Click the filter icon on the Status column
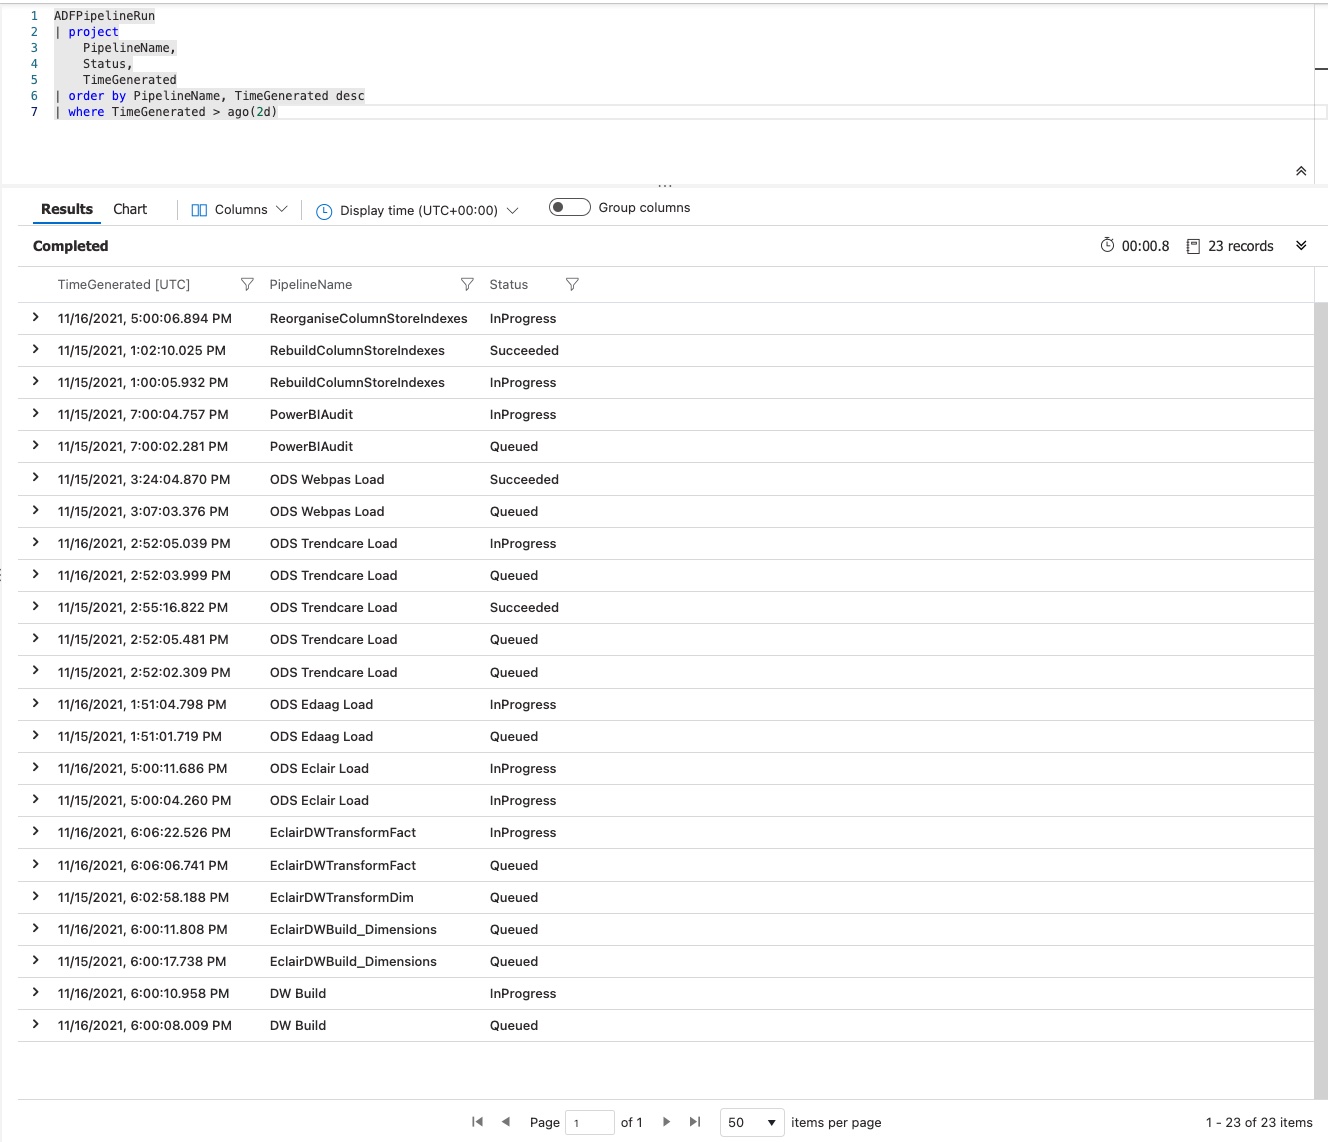Image resolution: width=1340 pixels, height=1142 pixels. [572, 284]
